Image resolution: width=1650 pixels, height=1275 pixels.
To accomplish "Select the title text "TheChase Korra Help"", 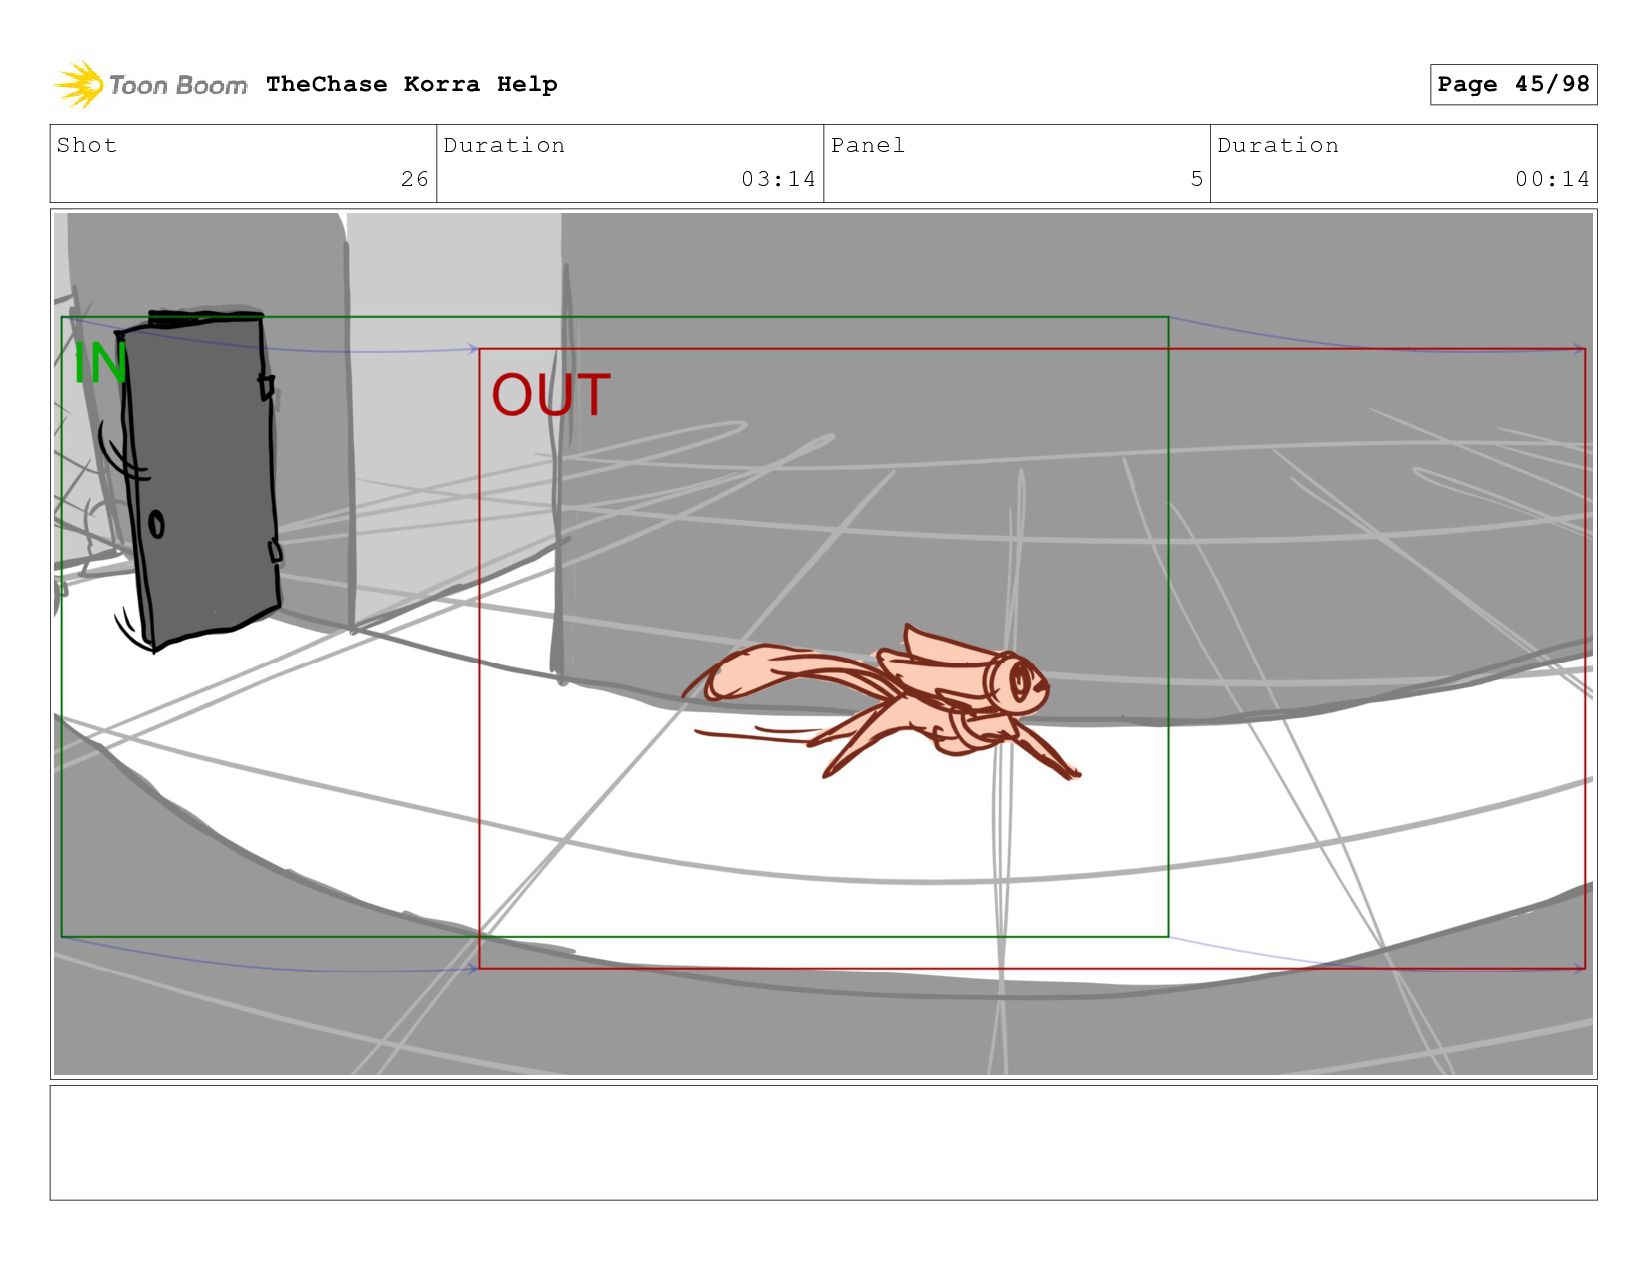I will point(412,84).
